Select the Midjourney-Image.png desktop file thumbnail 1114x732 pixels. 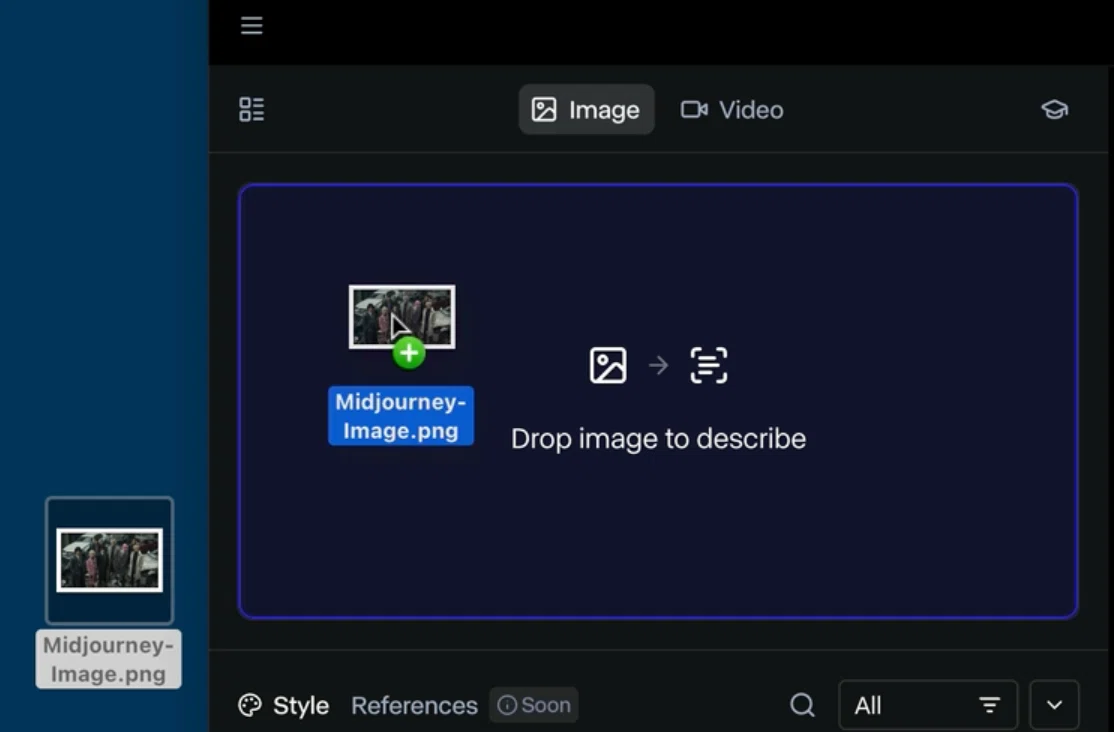pos(109,560)
